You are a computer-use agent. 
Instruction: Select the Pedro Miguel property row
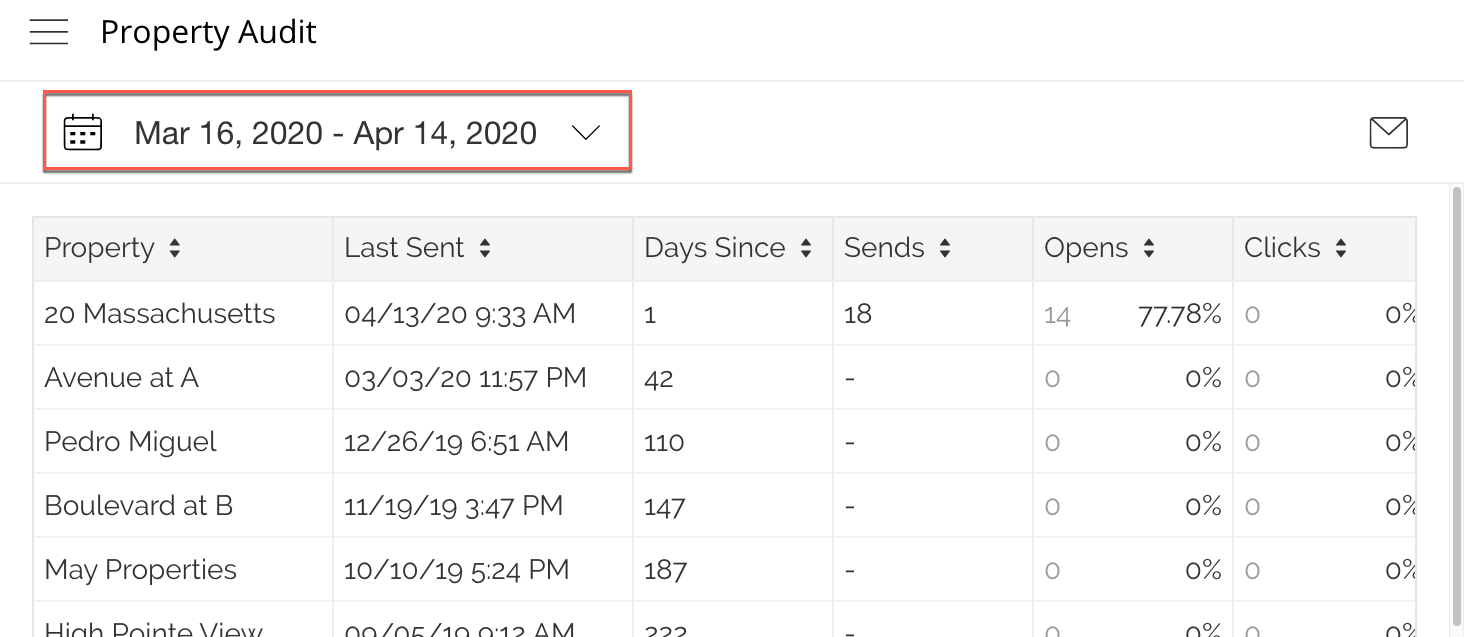(x=131, y=442)
